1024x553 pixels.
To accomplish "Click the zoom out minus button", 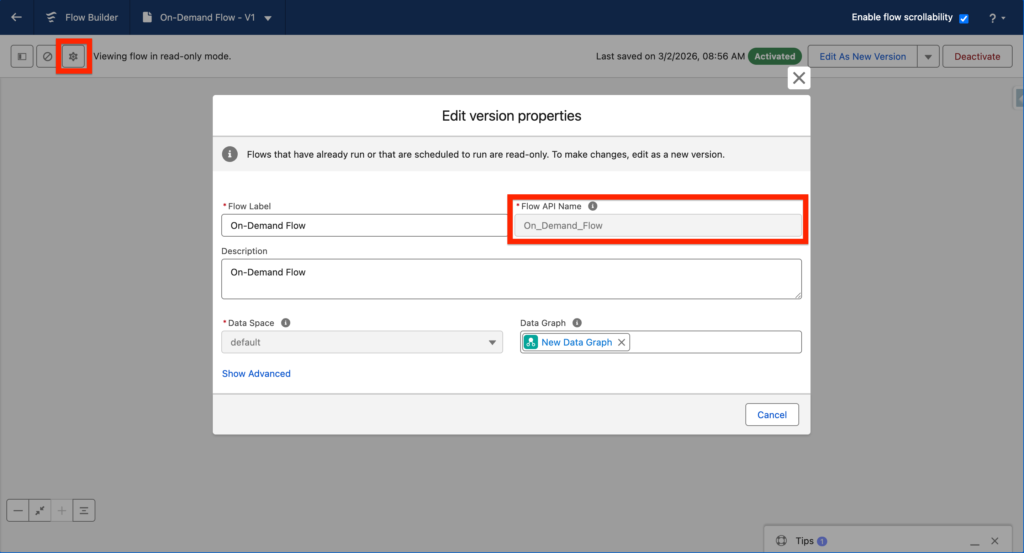I will pos(18,511).
